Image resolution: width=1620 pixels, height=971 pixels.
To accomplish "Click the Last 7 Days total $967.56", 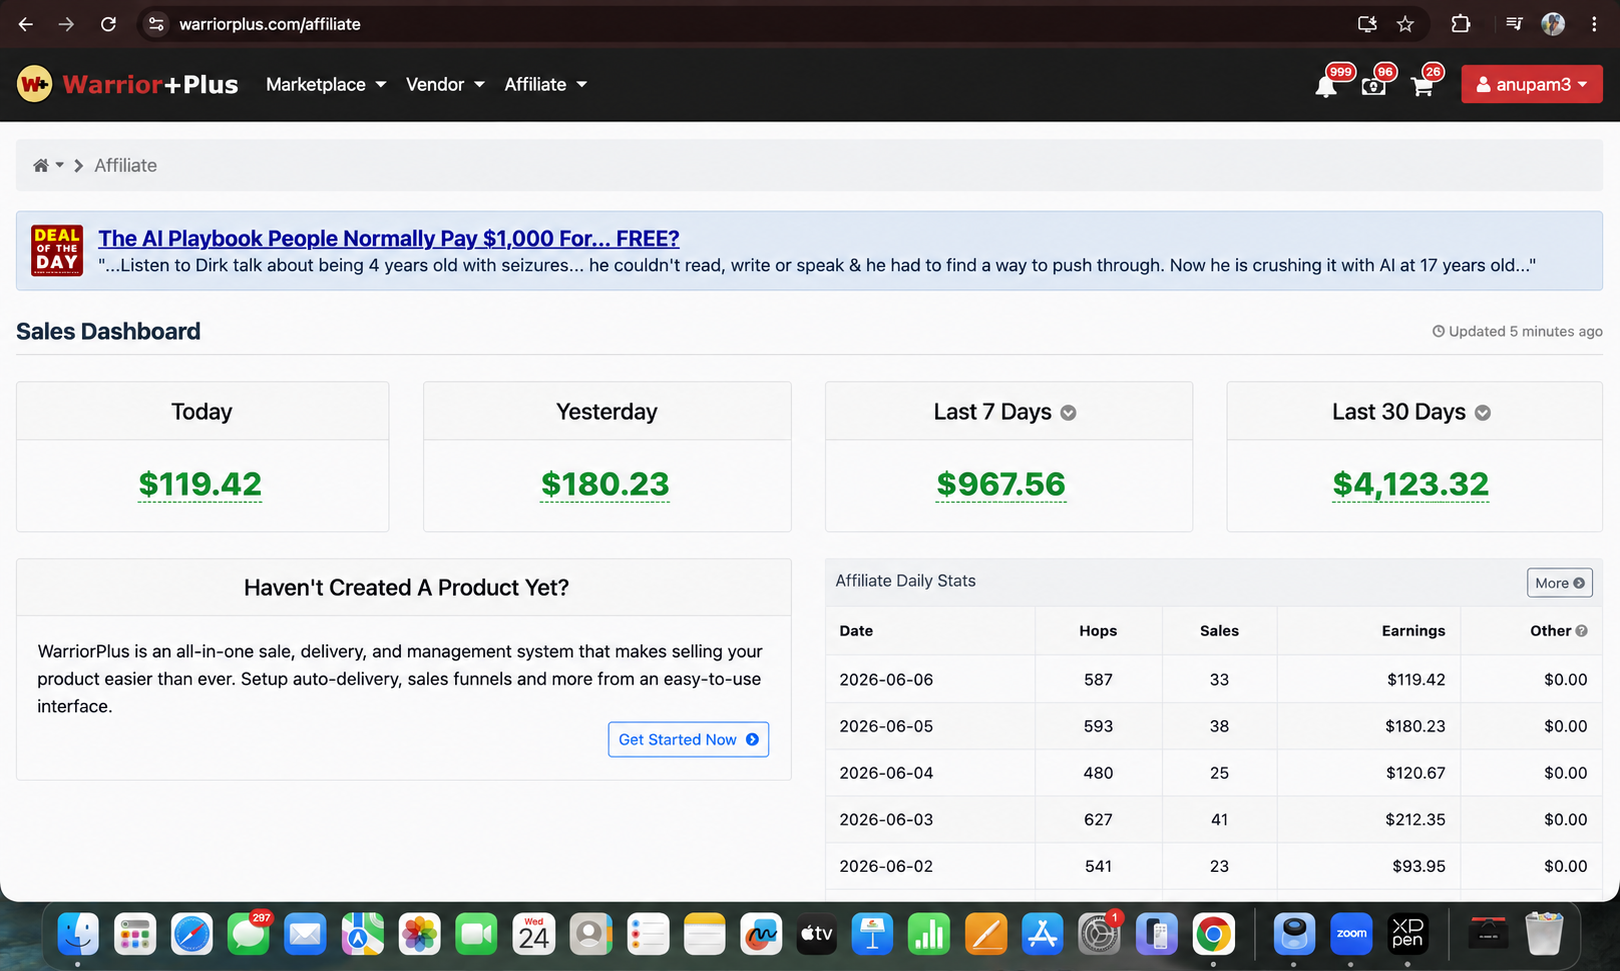I will (x=1001, y=484).
